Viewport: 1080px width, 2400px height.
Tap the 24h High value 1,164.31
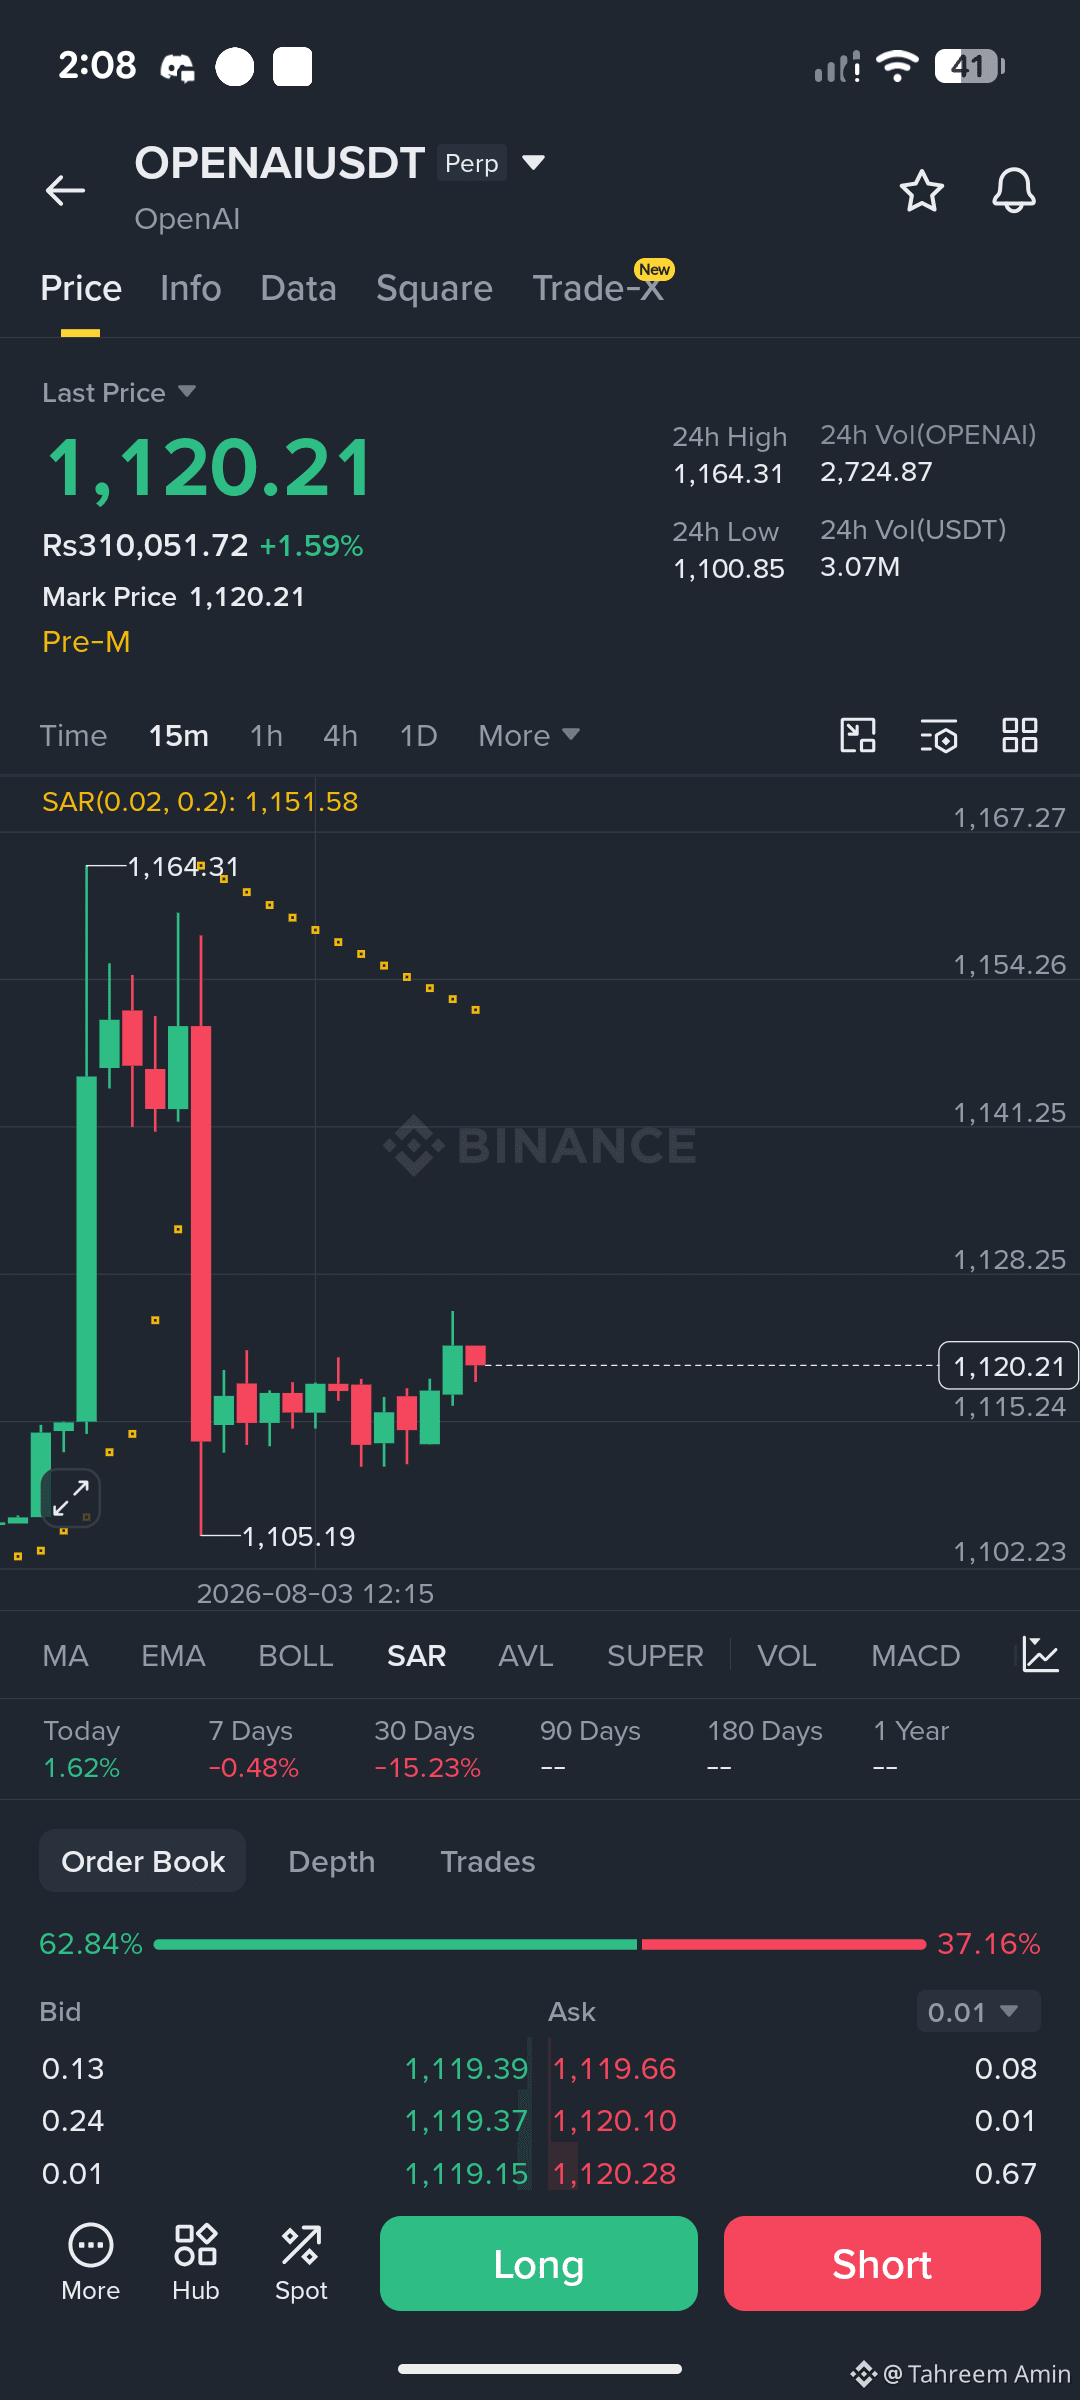[728, 474]
